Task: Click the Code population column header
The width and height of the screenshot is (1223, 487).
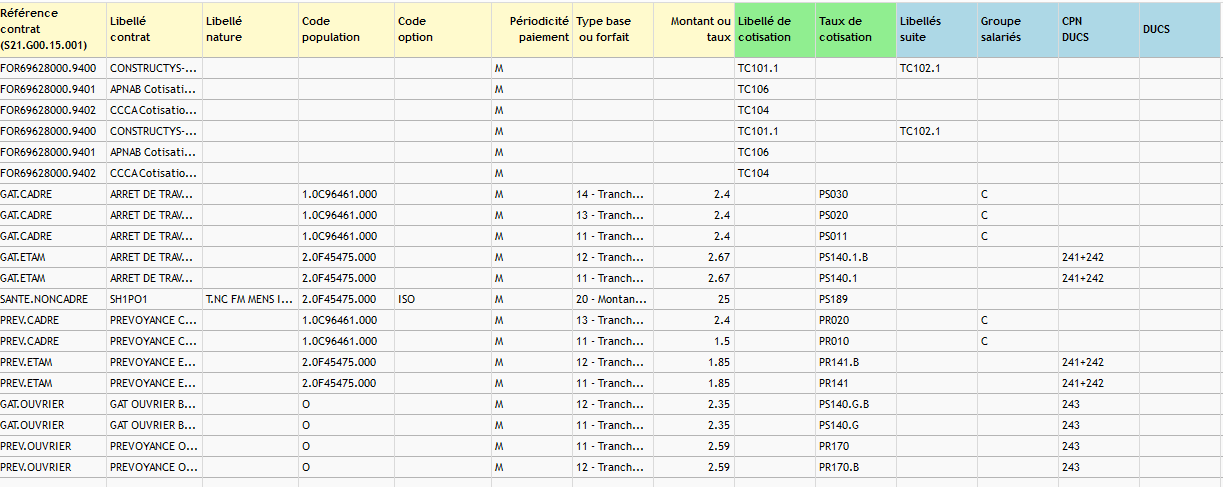Action: click(x=346, y=29)
